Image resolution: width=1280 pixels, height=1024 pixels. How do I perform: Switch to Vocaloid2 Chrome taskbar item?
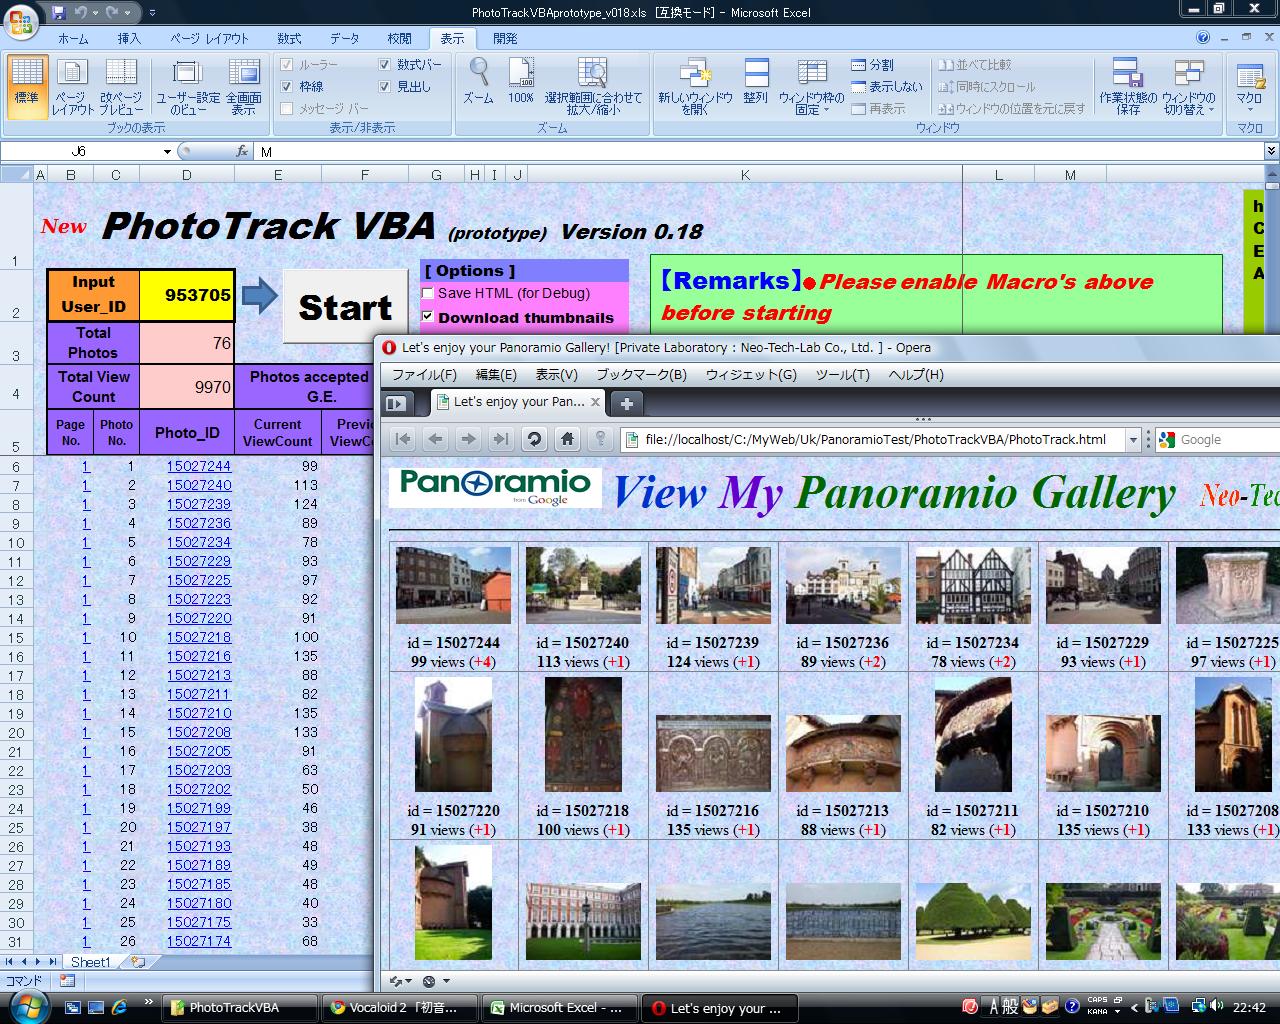pos(402,1008)
